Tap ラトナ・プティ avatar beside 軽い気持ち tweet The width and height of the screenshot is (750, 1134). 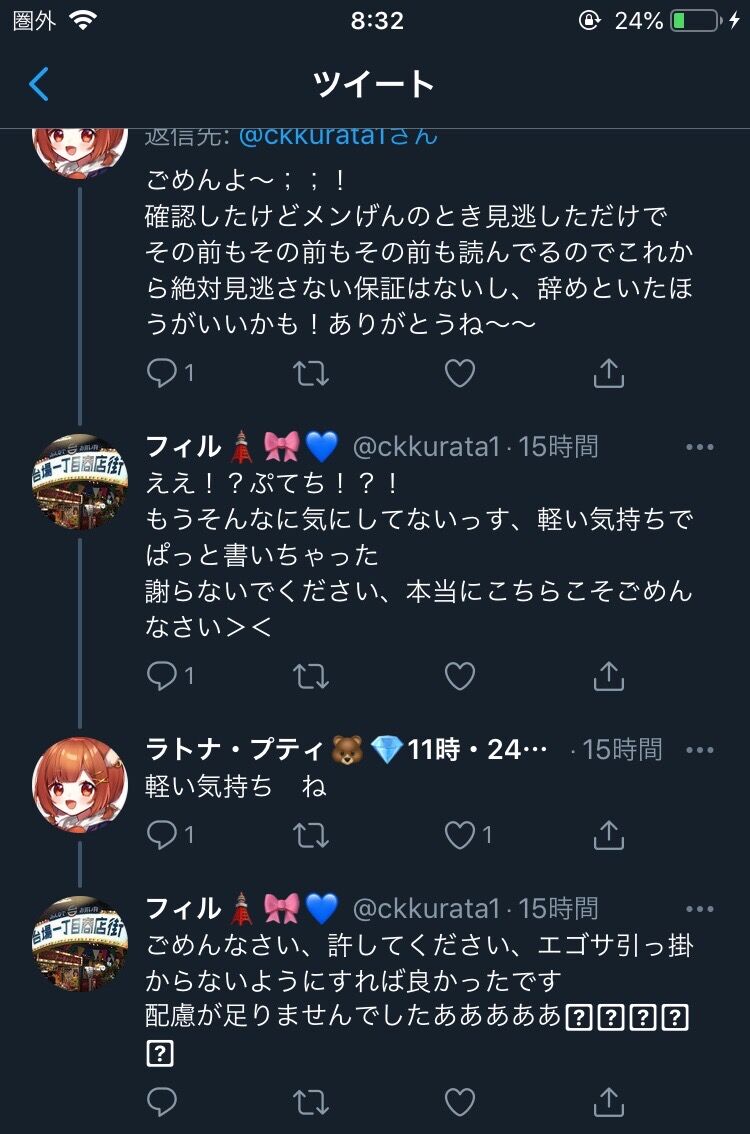(80, 785)
